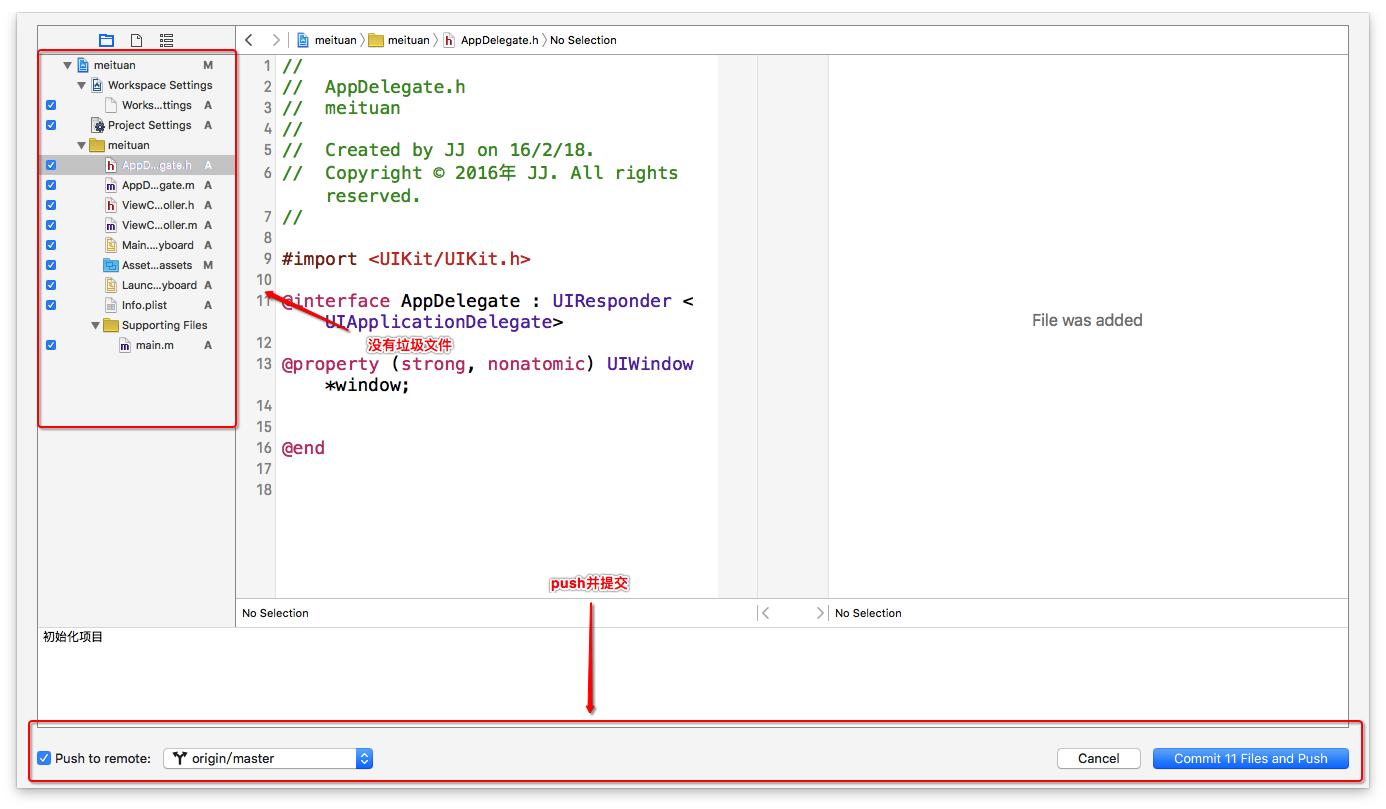Uncheck AppD...gate.m checkbox

[51, 185]
